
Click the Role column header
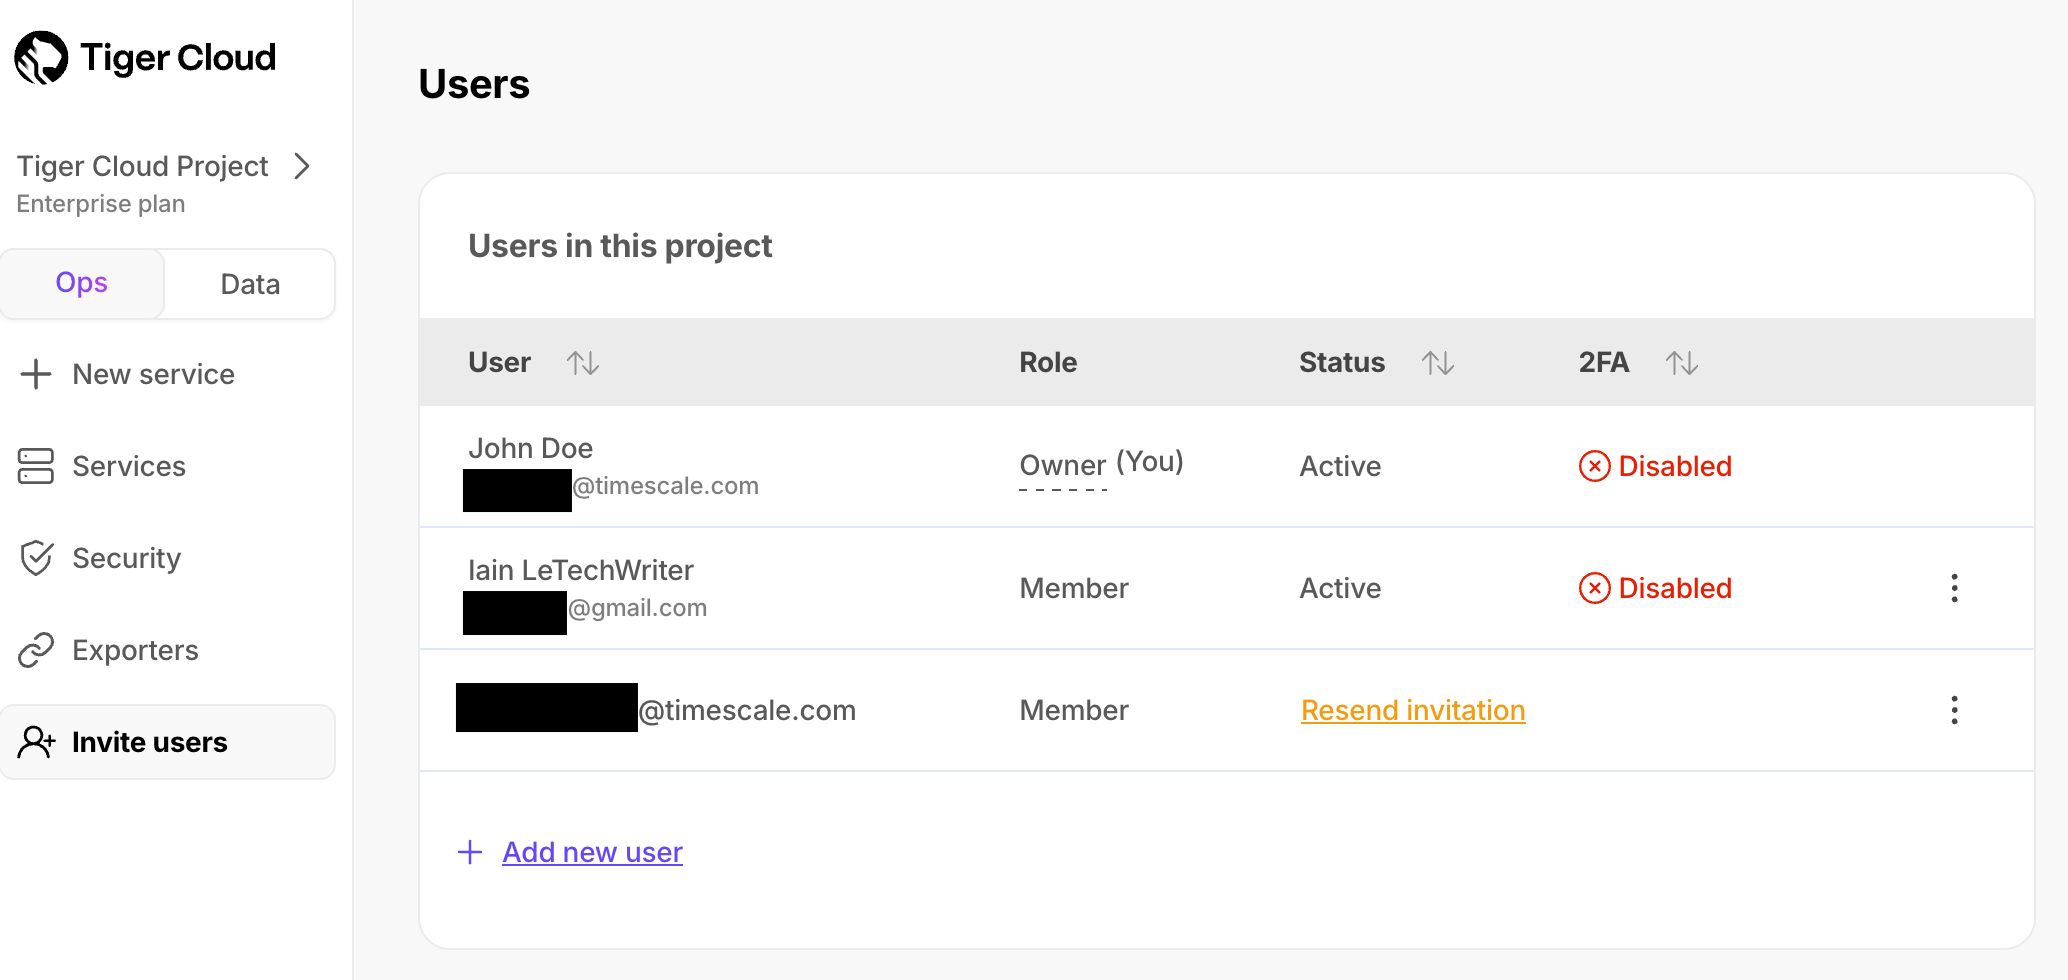pyautogui.click(x=1048, y=362)
